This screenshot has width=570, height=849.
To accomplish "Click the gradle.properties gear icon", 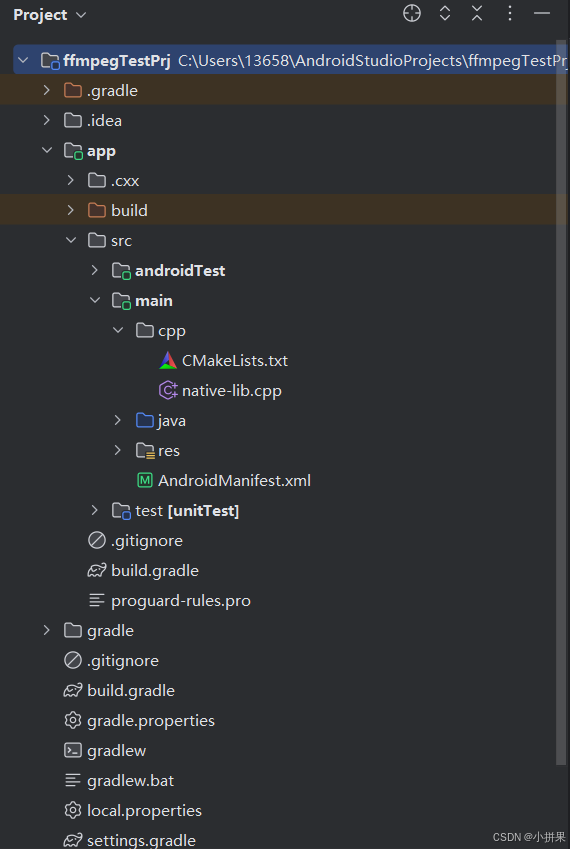I will tap(73, 721).
